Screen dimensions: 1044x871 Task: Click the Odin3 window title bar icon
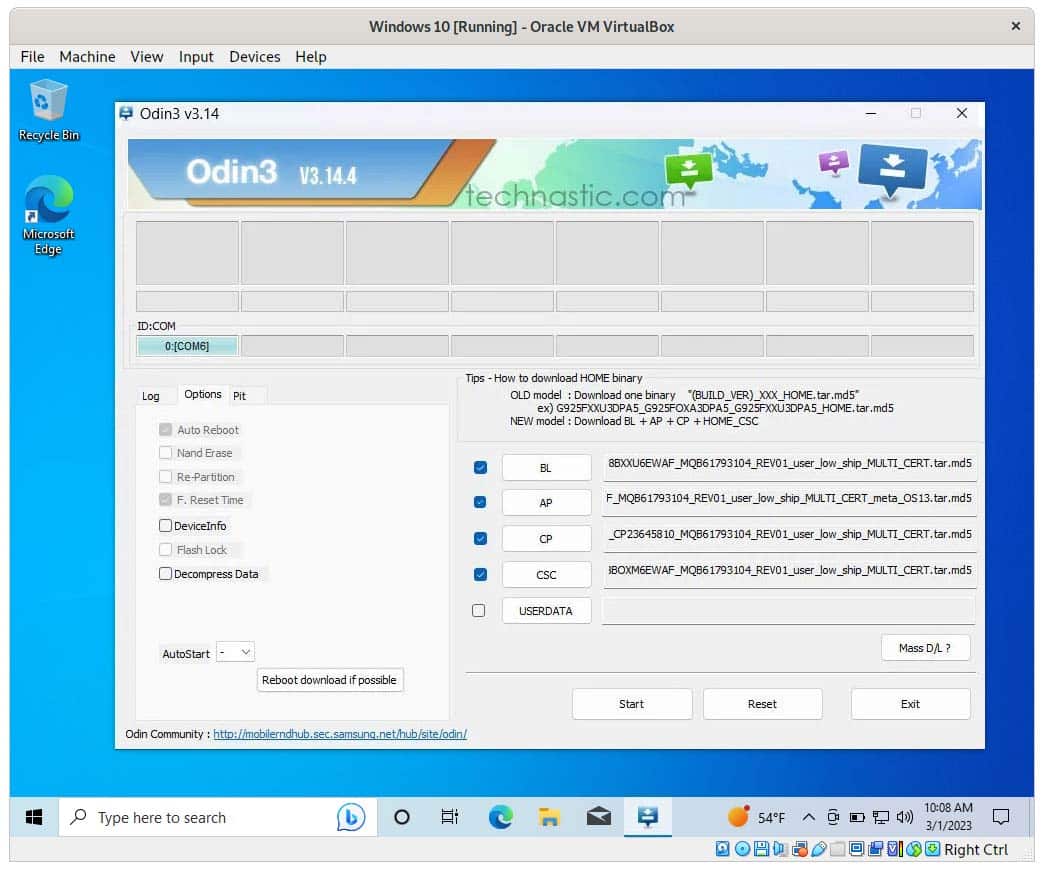tap(126, 113)
